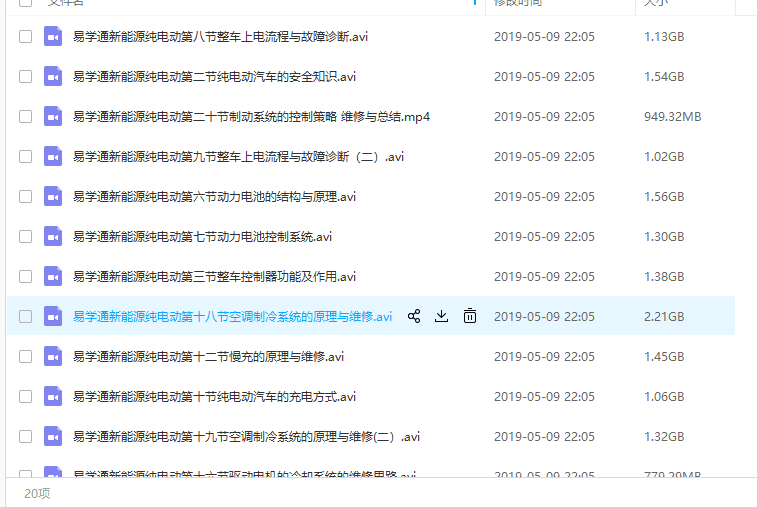Click the 1.56GB size cell
The width and height of the screenshot is (757, 507).
pos(664,197)
